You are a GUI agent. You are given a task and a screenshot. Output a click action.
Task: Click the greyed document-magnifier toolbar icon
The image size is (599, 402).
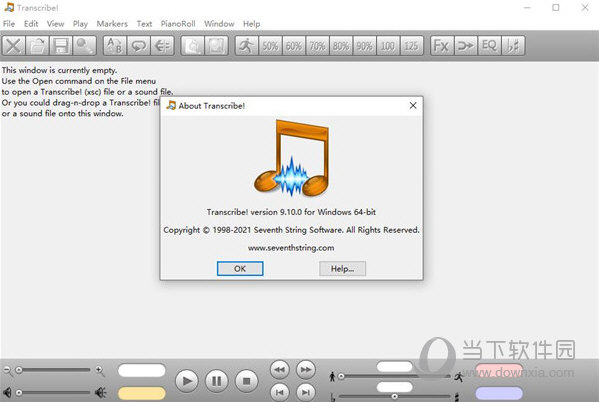coord(193,46)
